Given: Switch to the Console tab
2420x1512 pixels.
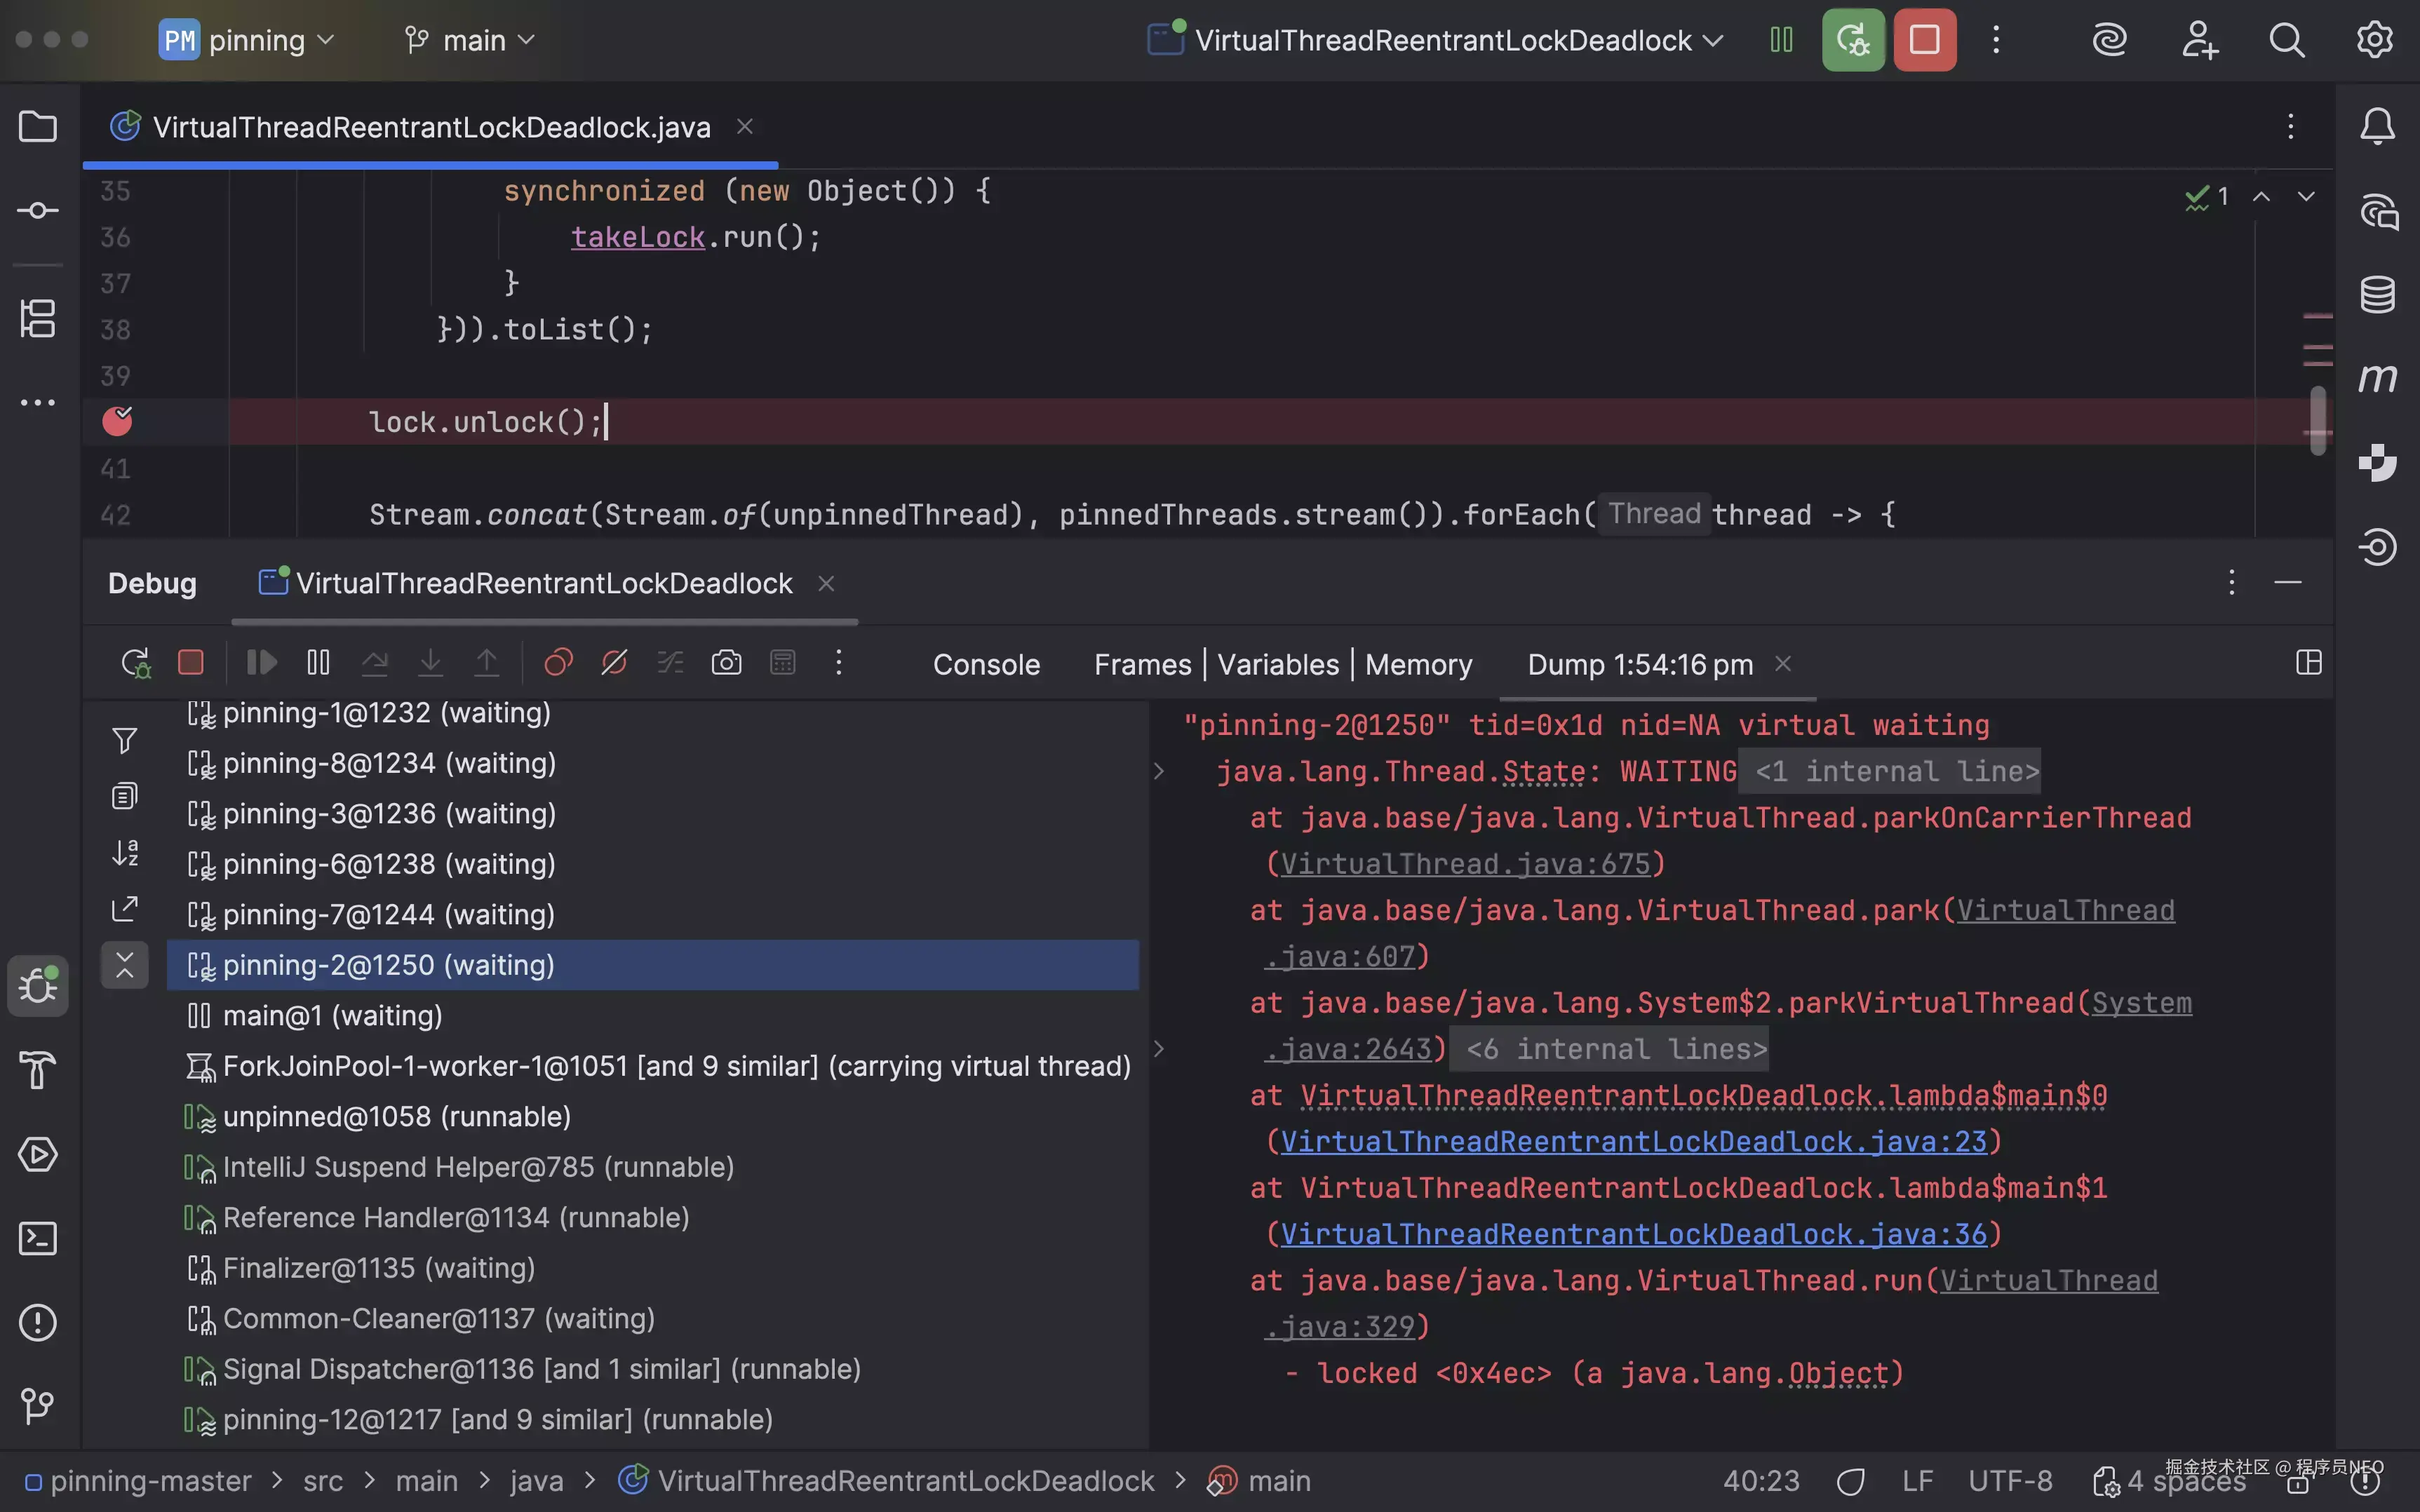Looking at the screenshot, I should (986, 664).
